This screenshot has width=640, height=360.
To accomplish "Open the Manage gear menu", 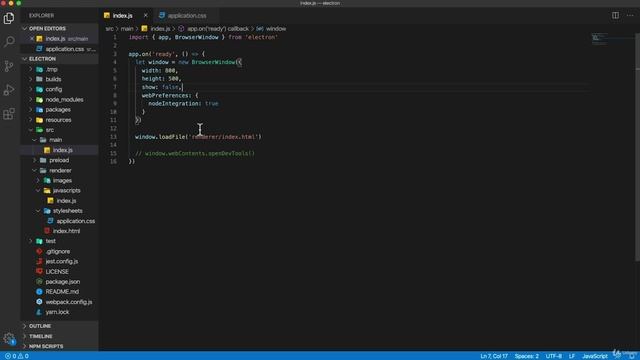I will 9,338.
